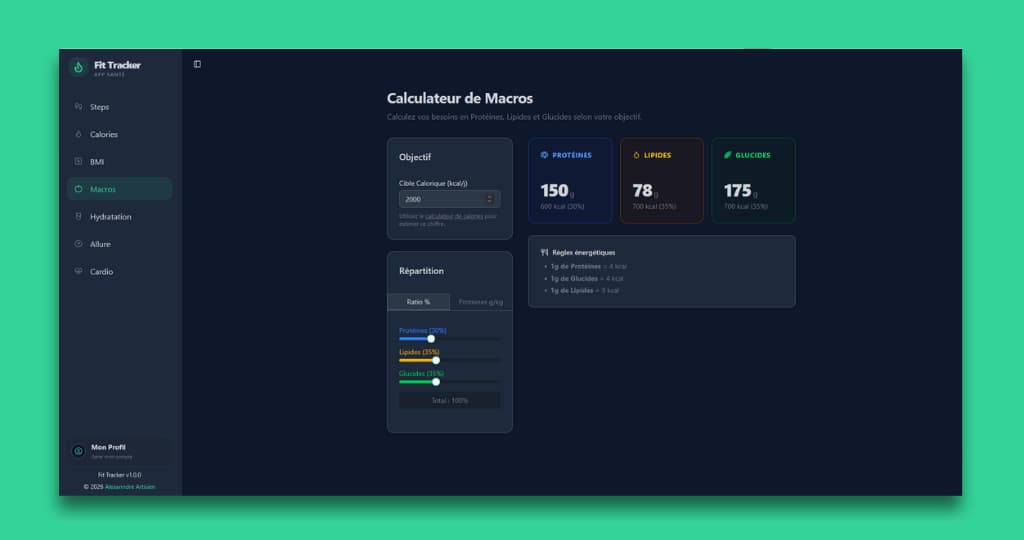The height and width of the screenshot is (540, 1024).
Task: Click the Mon Profil avatar icon
Action: (x=78, y=451)
